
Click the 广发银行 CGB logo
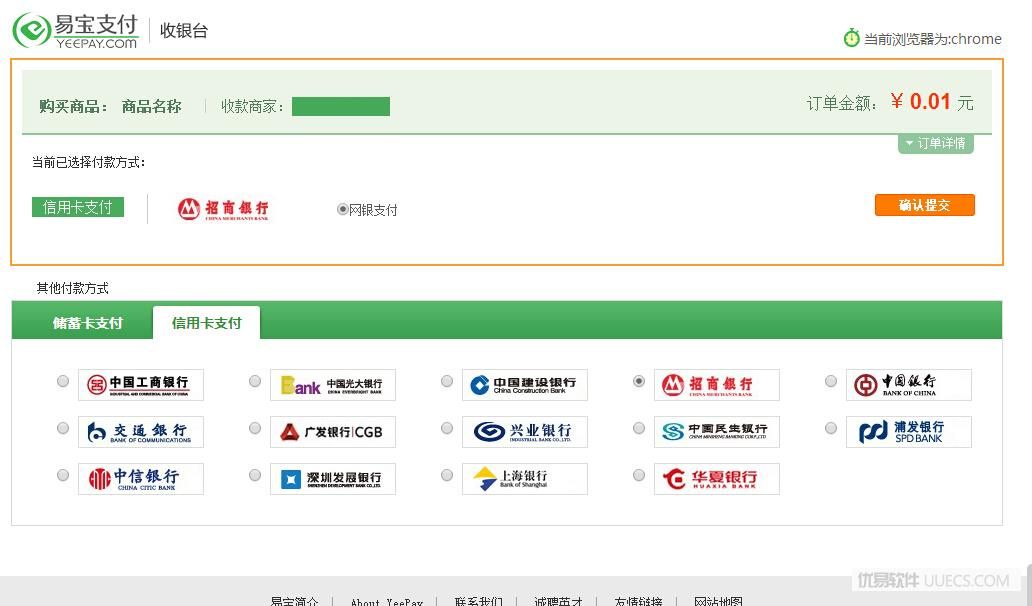click(333, 432)
